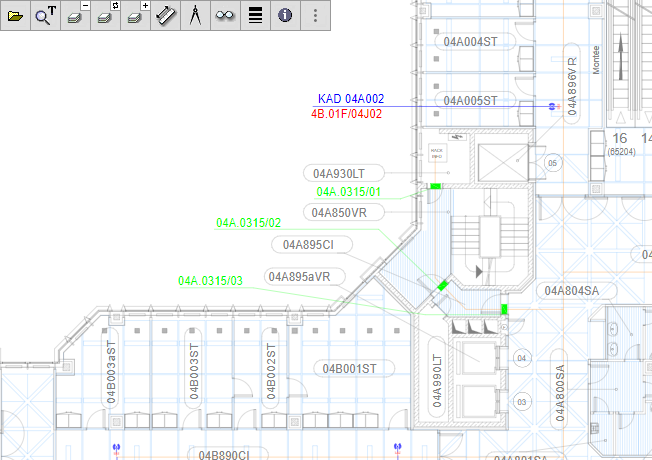Click the glasses view icon

[225, 16]
